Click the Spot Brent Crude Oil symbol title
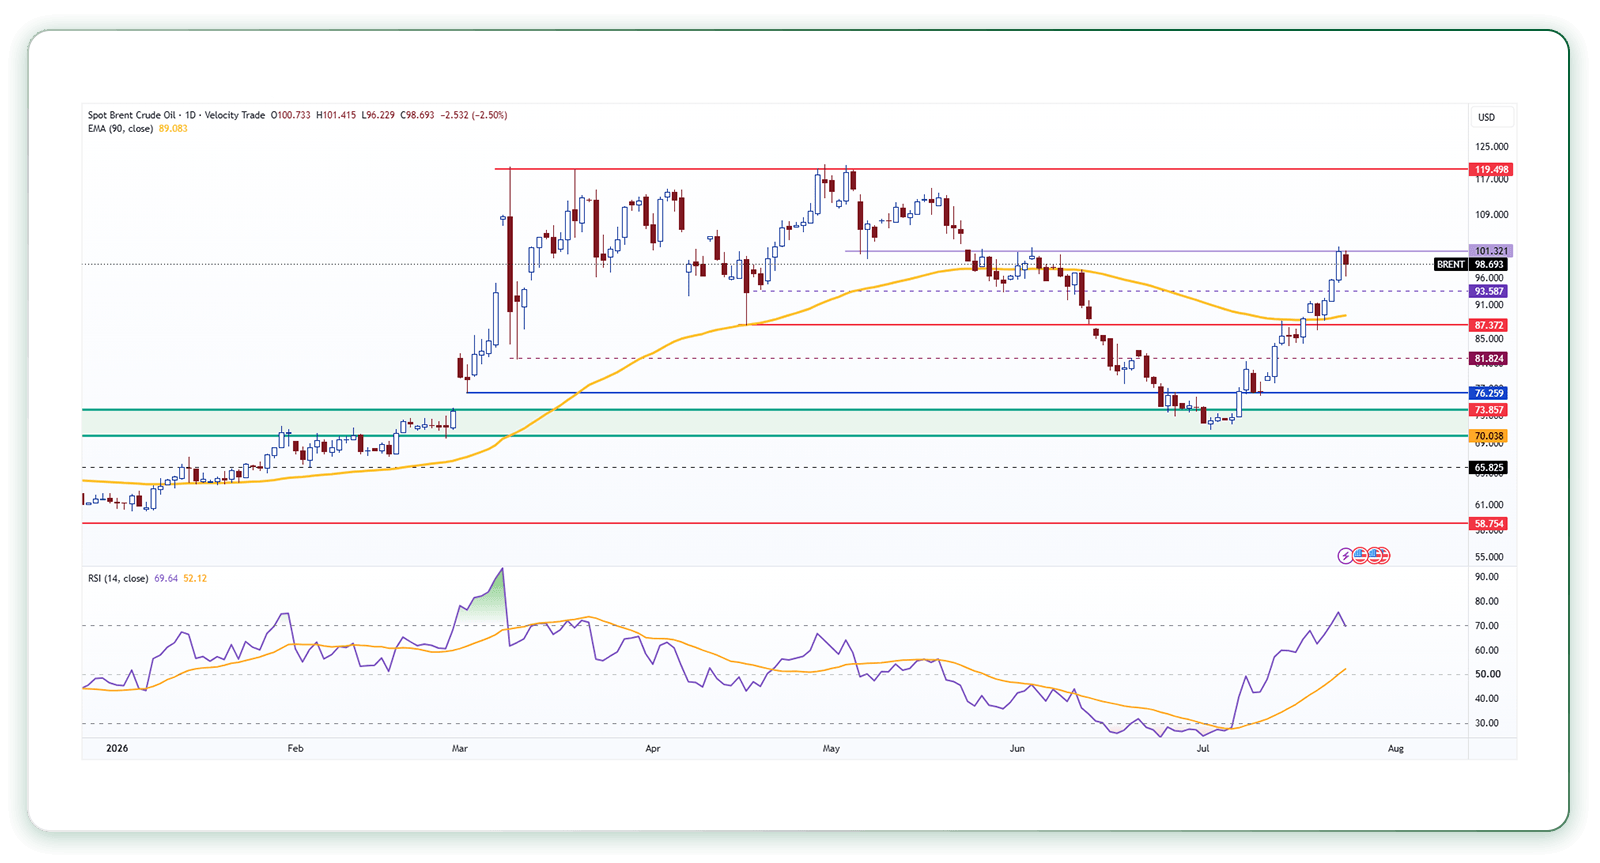Screen dimensions: 1600x863 [x=132, y=115]
